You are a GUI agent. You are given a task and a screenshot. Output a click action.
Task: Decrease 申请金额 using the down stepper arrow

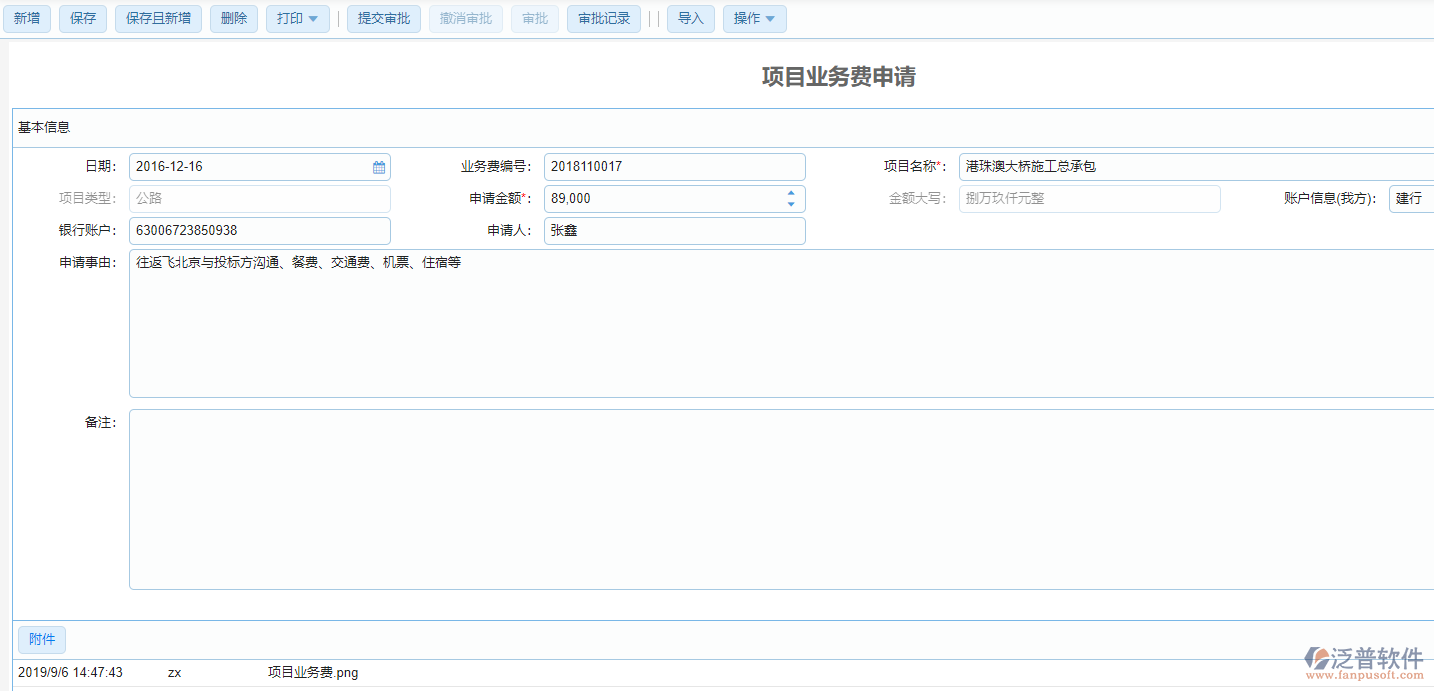(x=790, y=203)
